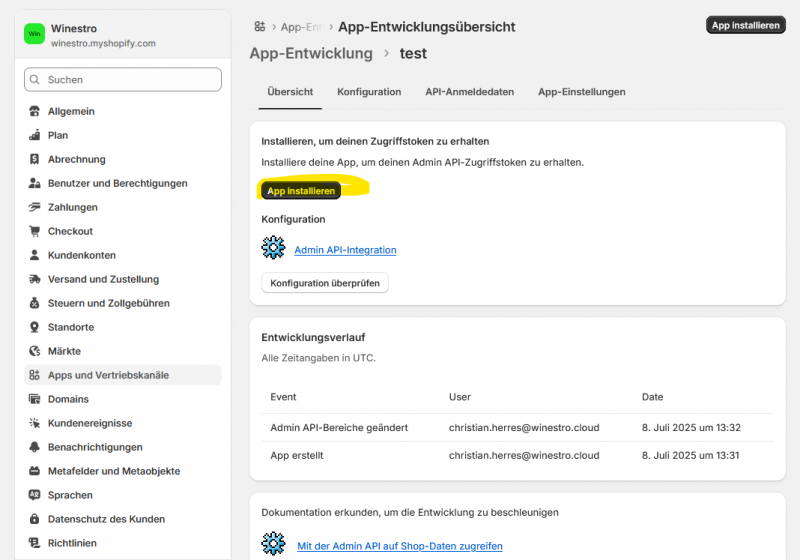Click into the Suchen search field
The width and height of the screenshot is (800, 560).
pos(123,79)
